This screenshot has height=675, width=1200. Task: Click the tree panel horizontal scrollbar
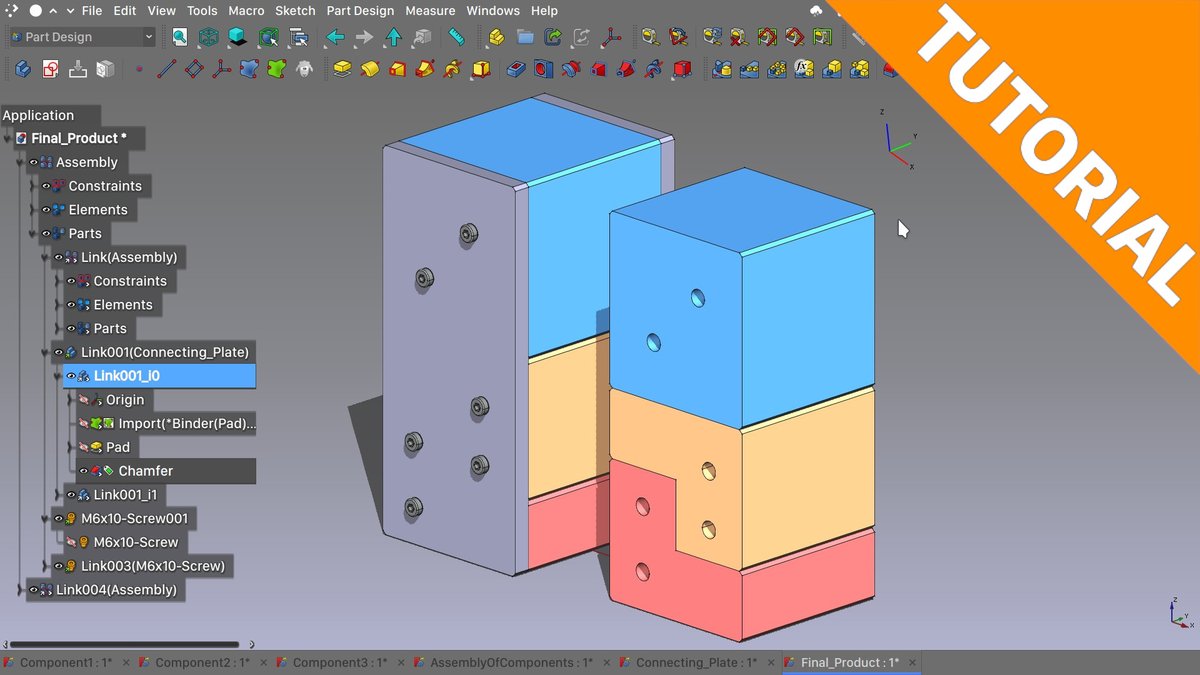click(x=125, y=645)
